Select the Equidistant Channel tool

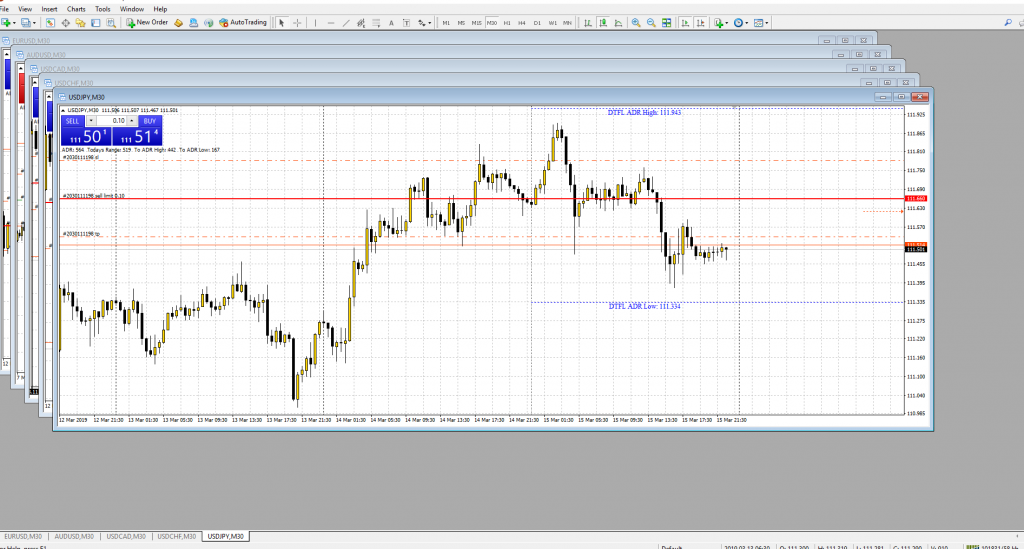click(360, 23)
